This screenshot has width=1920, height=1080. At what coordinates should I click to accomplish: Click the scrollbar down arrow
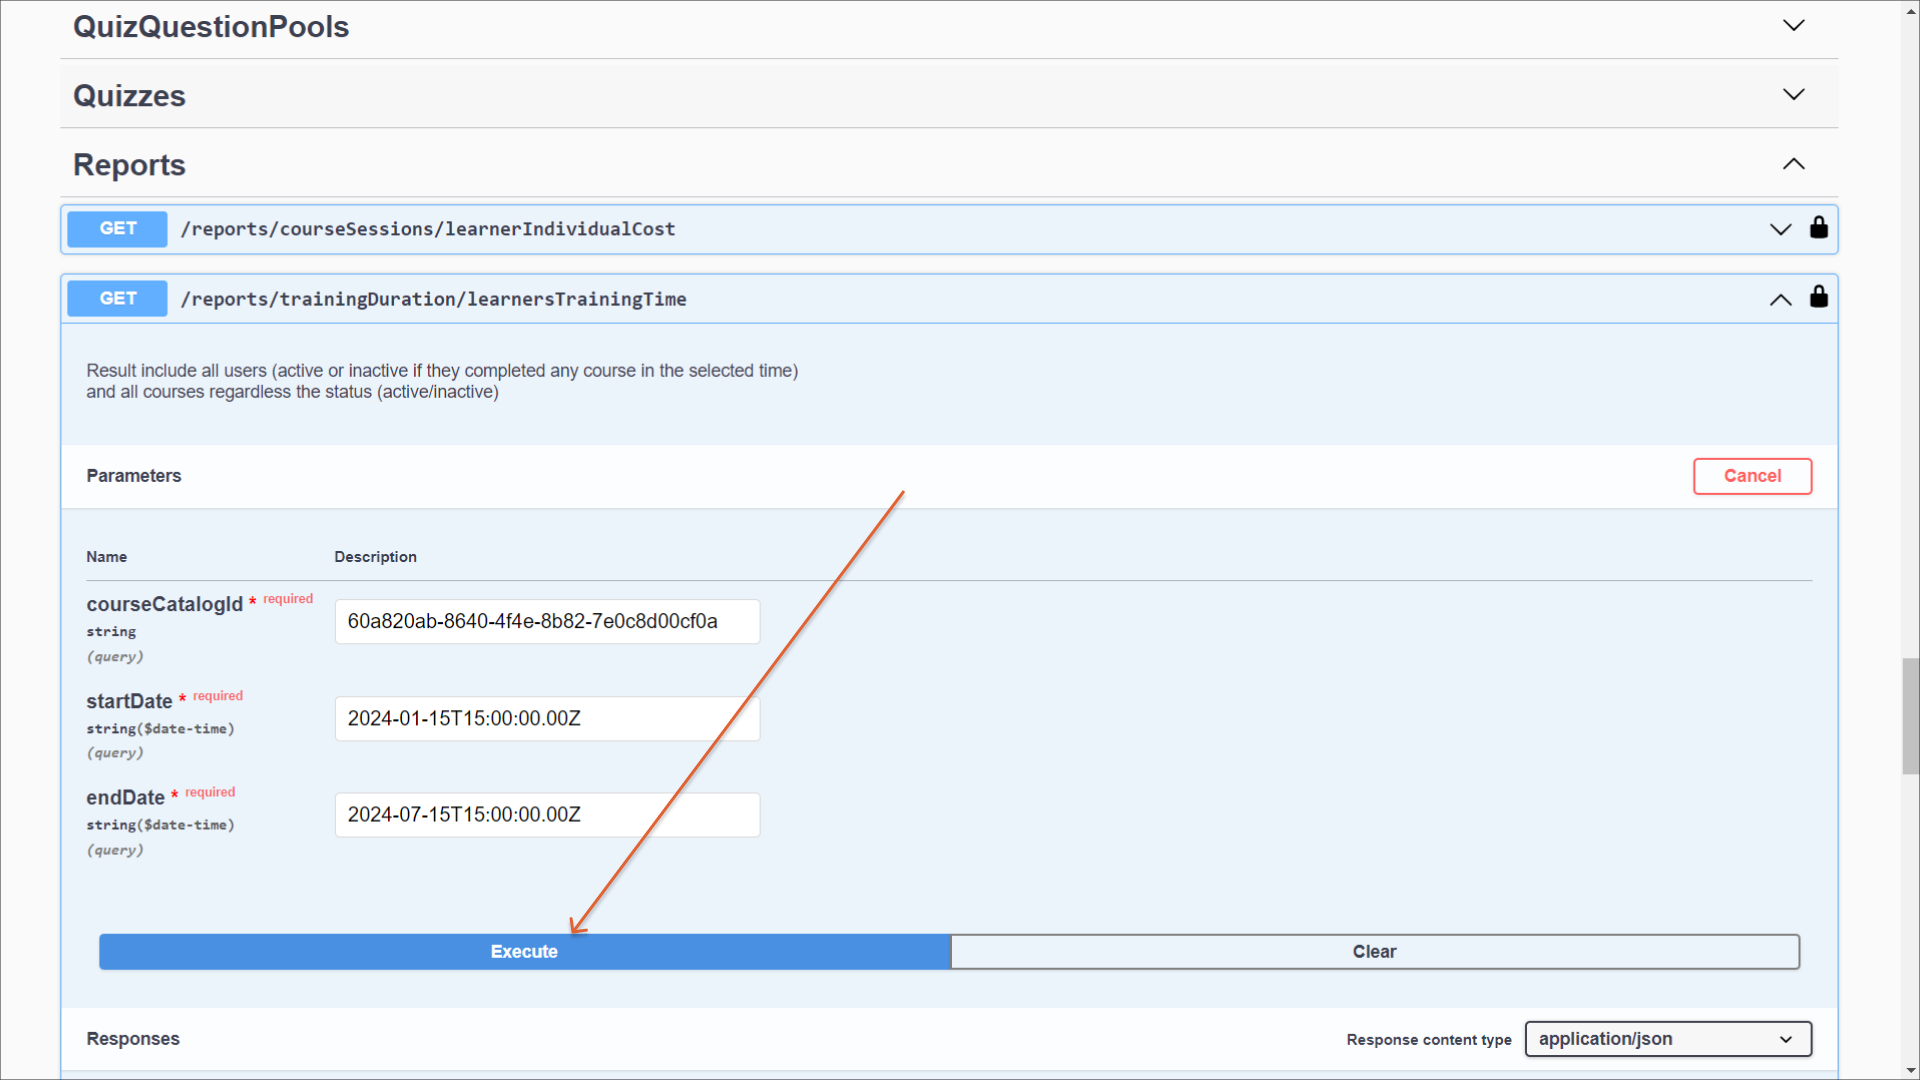[x=1910, y=1070]
